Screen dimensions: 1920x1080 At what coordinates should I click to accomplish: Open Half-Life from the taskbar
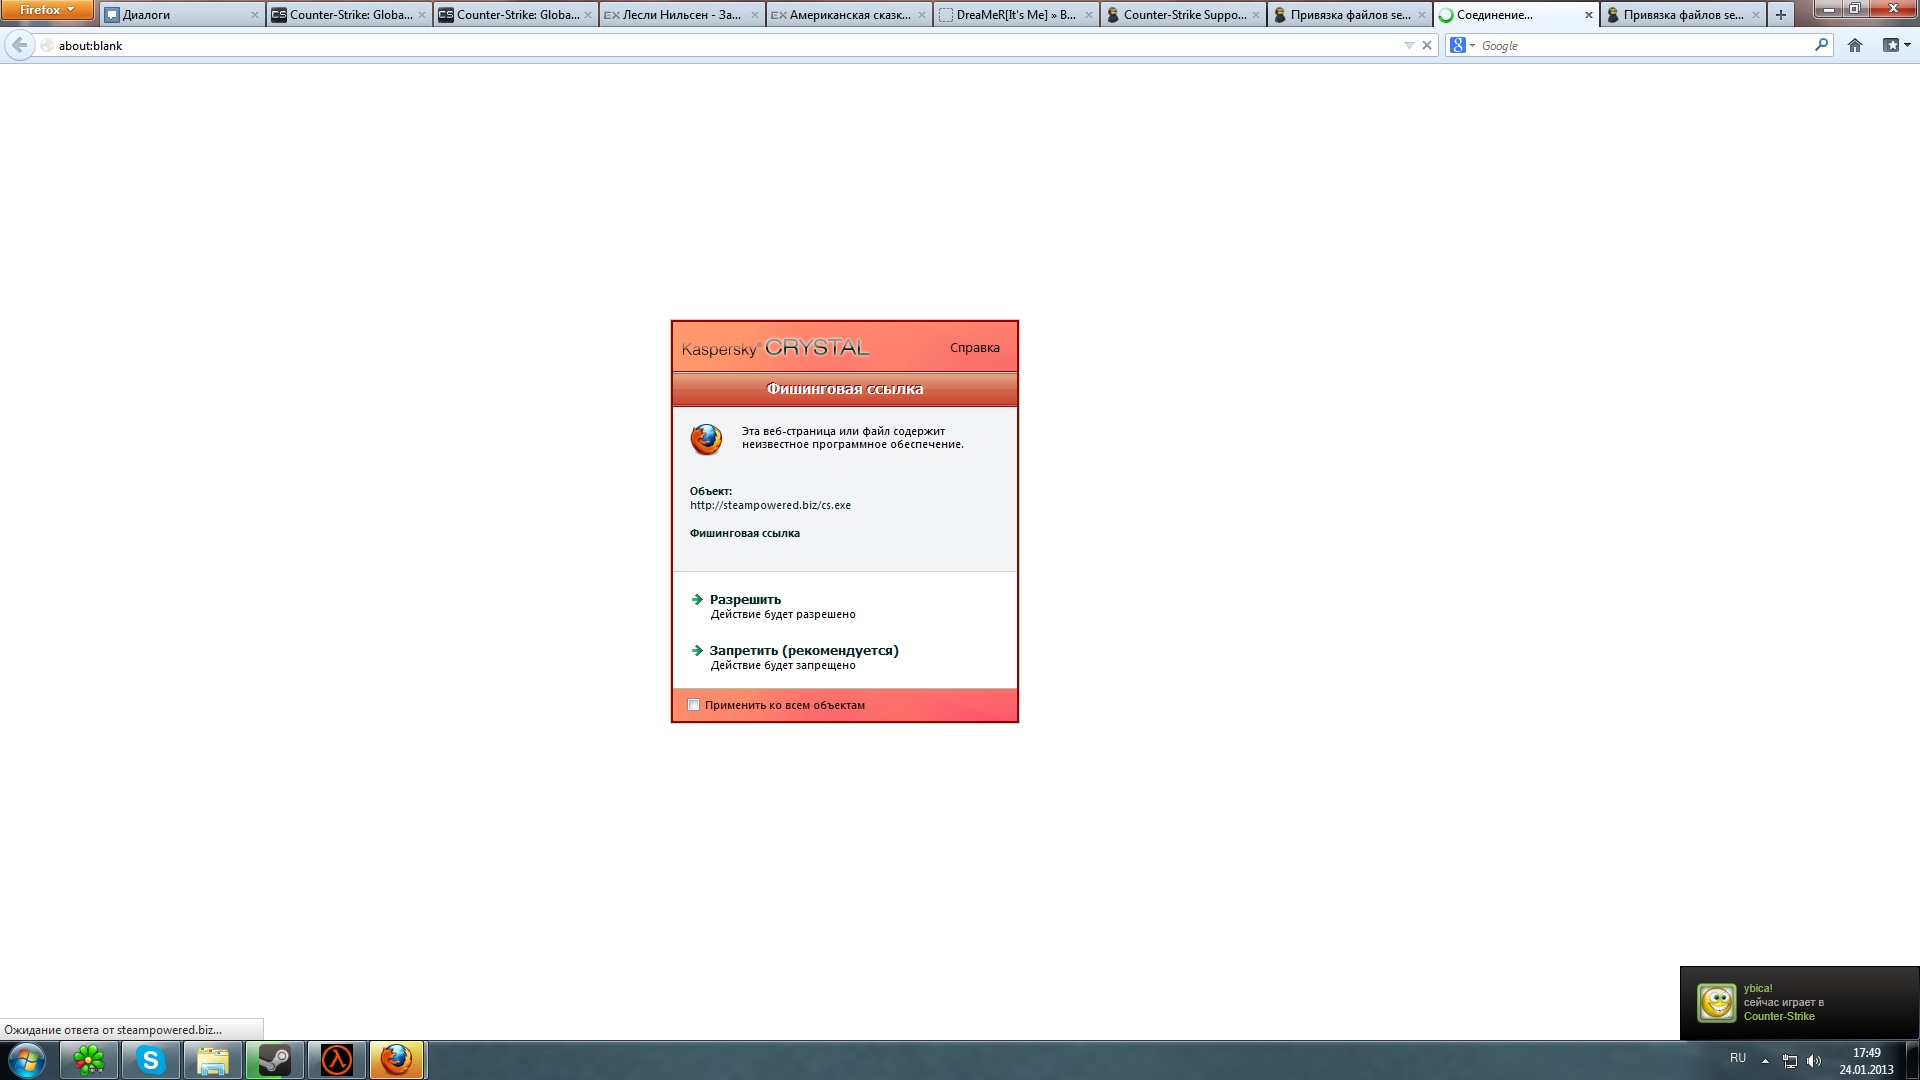337,1060
